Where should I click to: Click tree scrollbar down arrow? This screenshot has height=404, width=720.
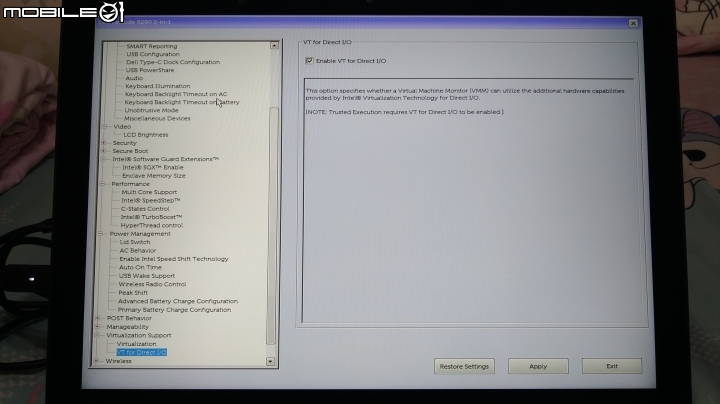(x=270, y=361)
